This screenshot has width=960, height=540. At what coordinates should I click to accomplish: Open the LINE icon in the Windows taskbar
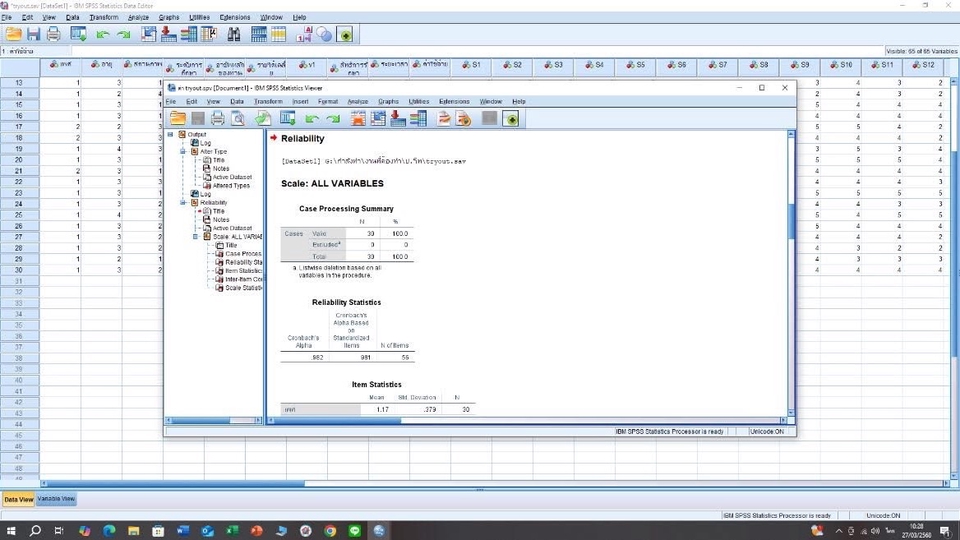[x=354, y=530]
